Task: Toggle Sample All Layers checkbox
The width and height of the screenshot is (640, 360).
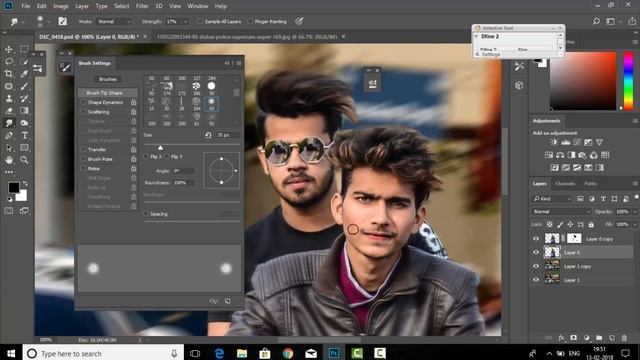Action: click(200, 21)
